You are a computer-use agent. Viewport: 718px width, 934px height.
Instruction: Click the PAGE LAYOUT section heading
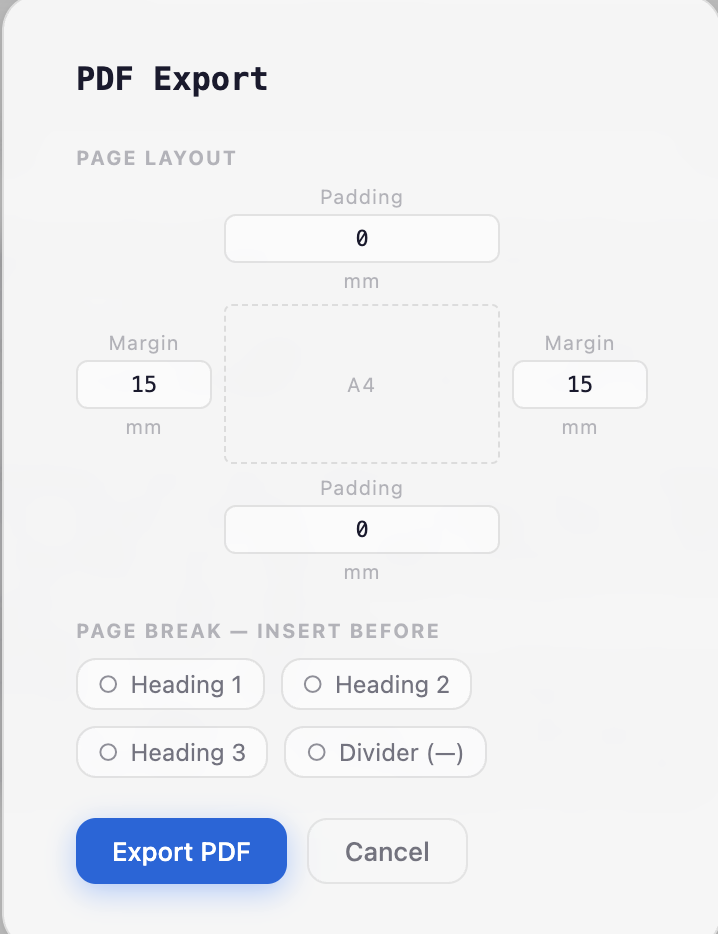156,158
